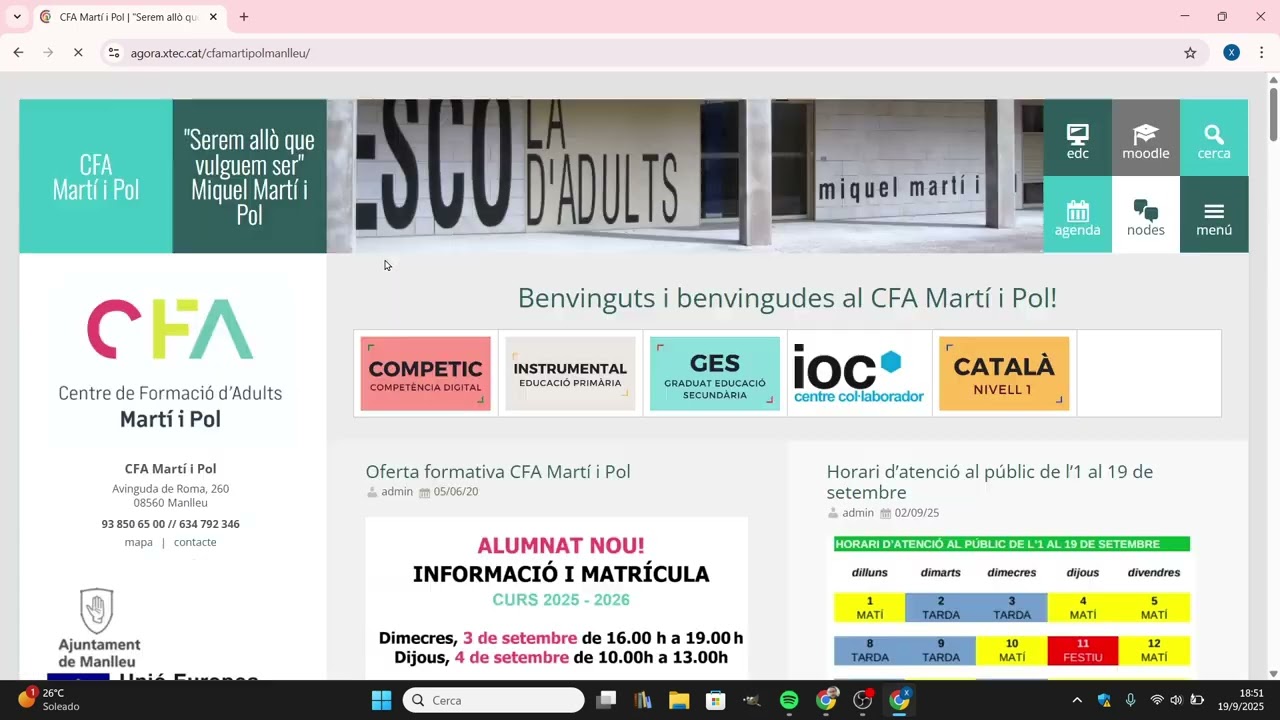Open the COMPETIC competència digital banner
Viewport: 1280px width, 720px height.
pos(425,374)
